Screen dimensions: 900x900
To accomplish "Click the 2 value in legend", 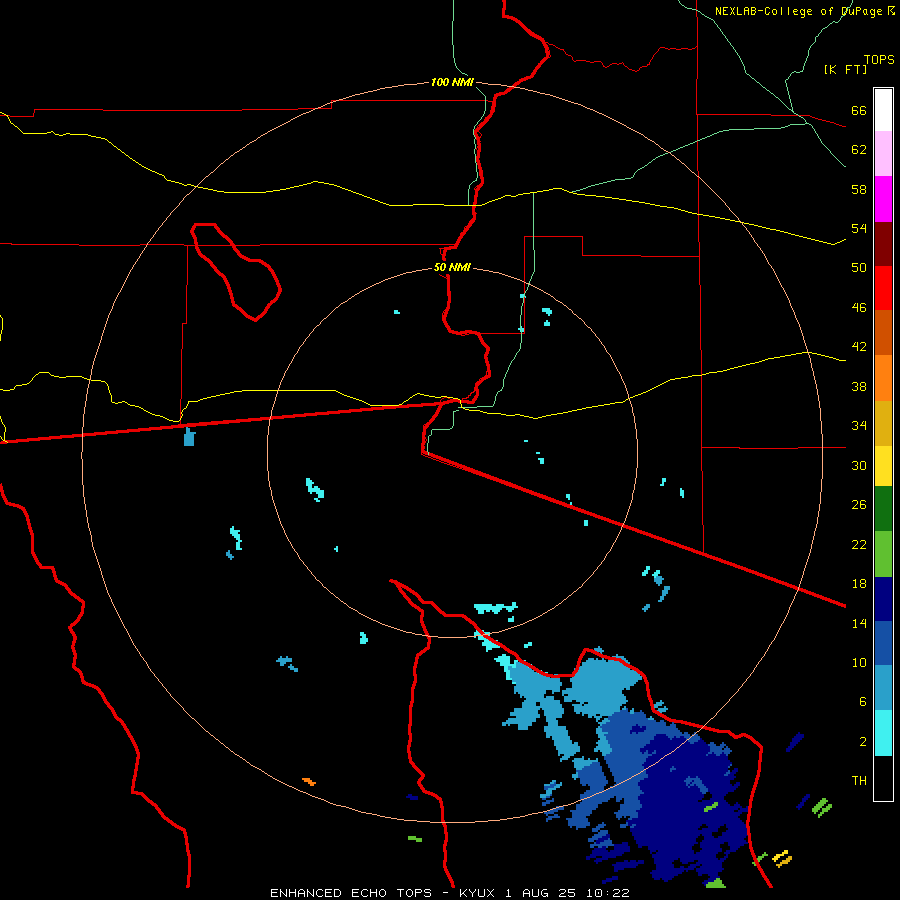I will [x=863, y=742].
